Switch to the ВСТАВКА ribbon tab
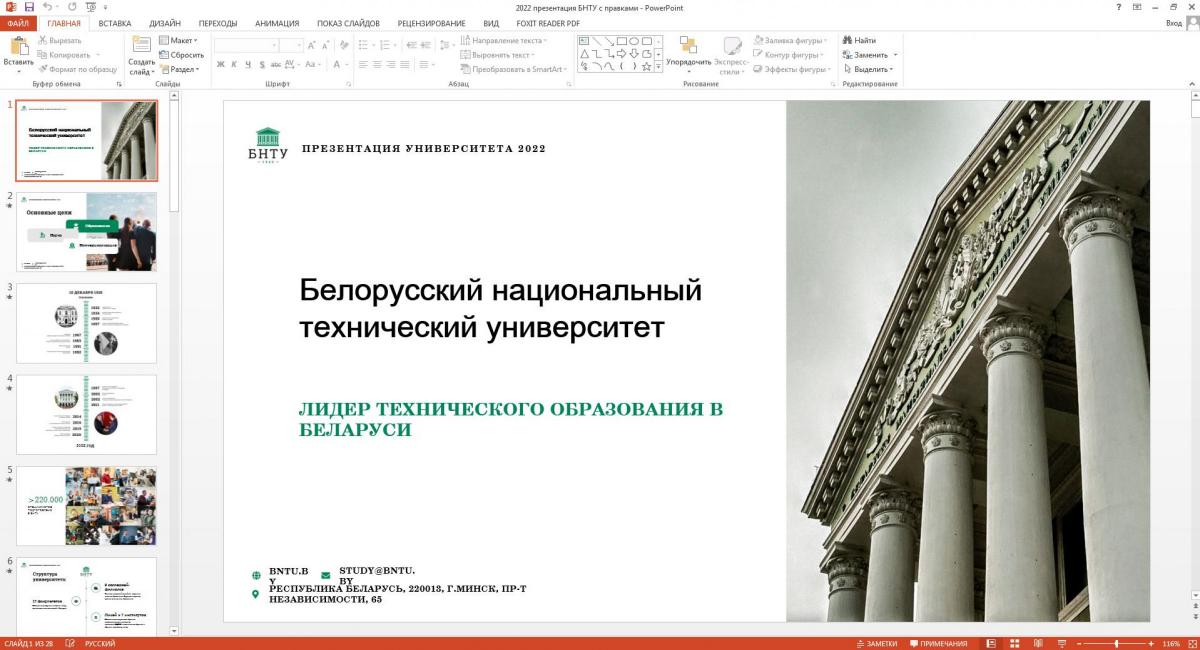The height and width of the screenshot is (650, 1200). pyautogui.click(x=115, y=22)
